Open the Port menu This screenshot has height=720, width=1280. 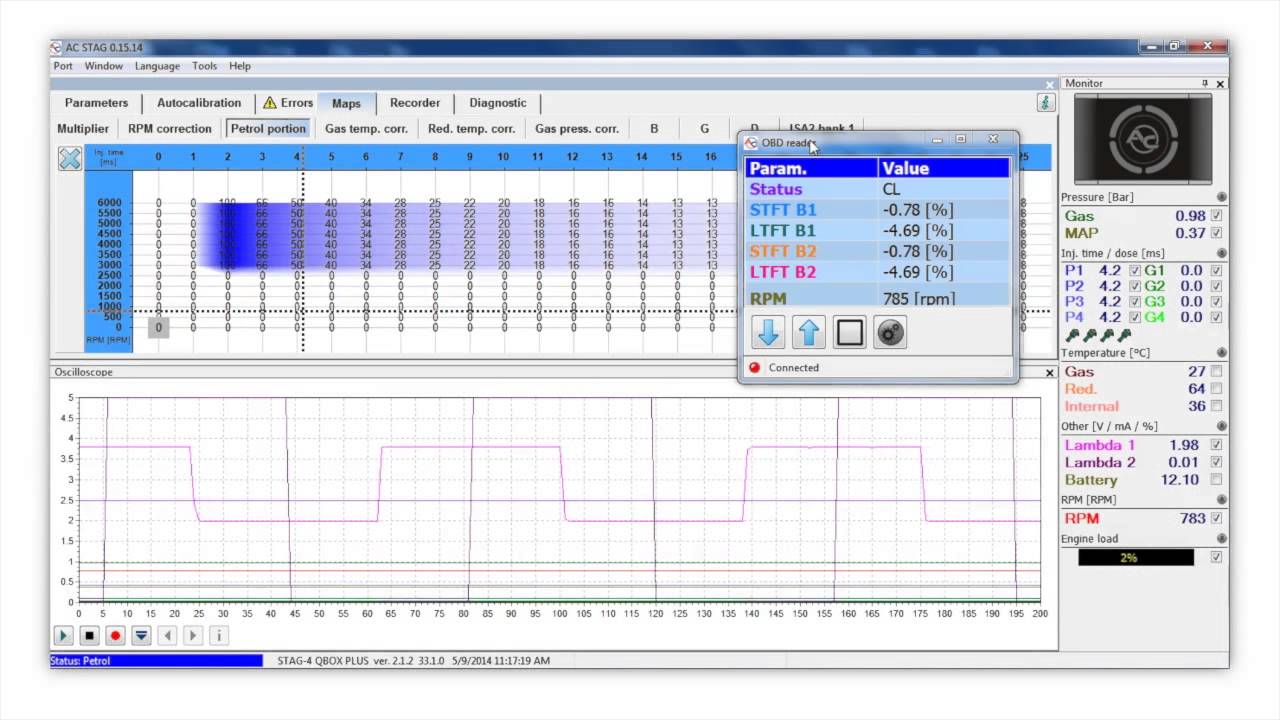tap(63, 66)
